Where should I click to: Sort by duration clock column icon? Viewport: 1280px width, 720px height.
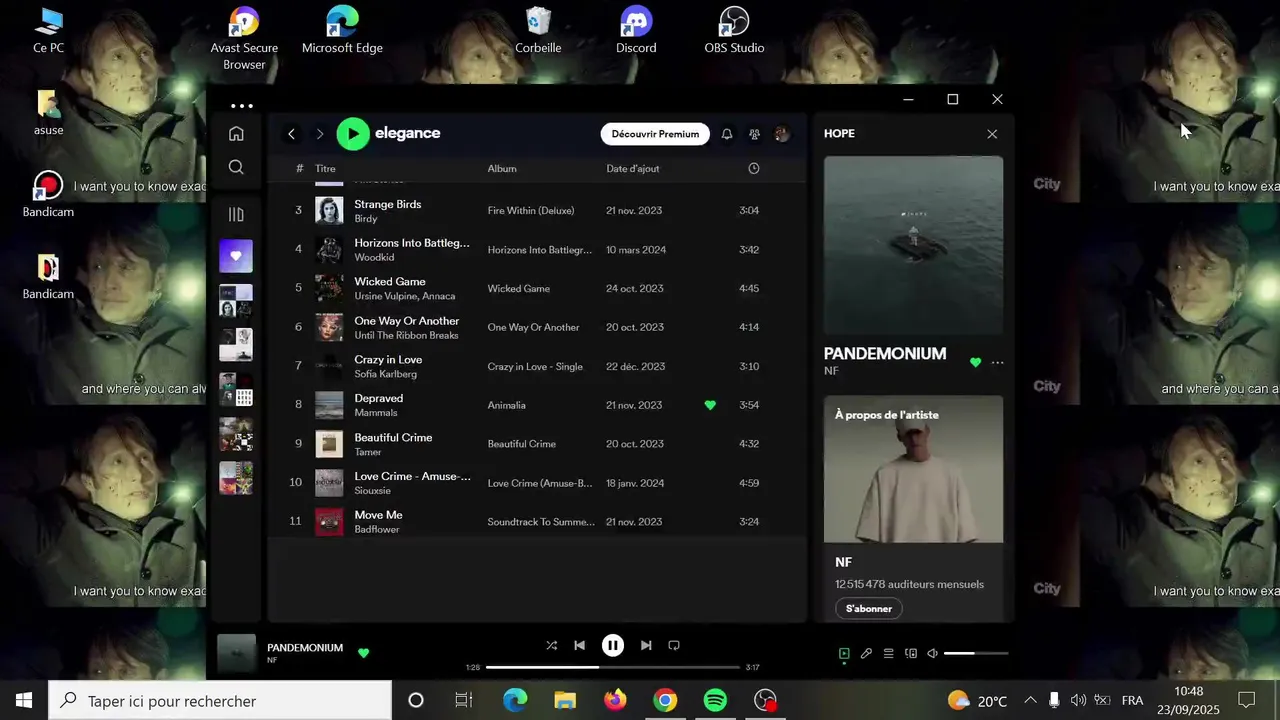[754, 169]
